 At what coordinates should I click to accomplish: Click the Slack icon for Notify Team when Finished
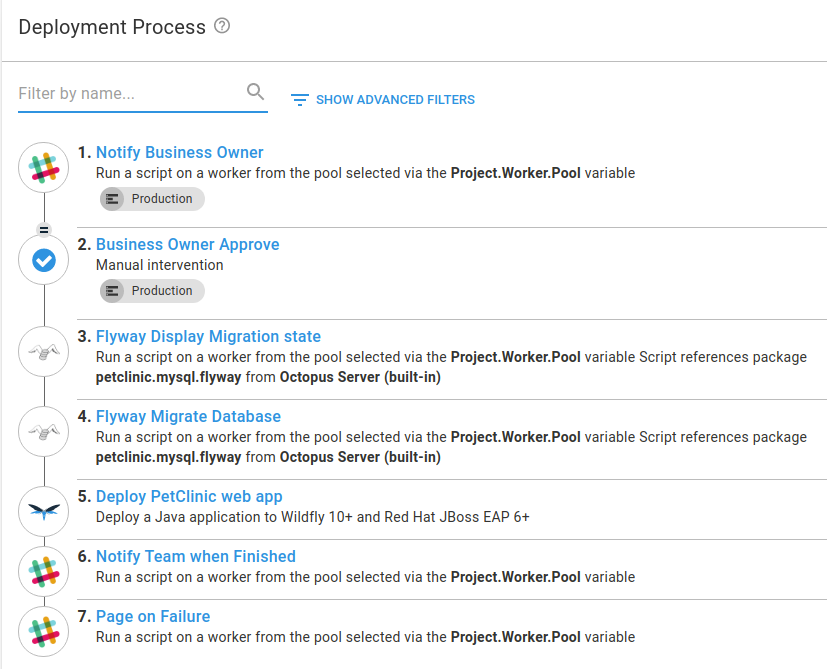pyautogui.click(x=43, y=571)
